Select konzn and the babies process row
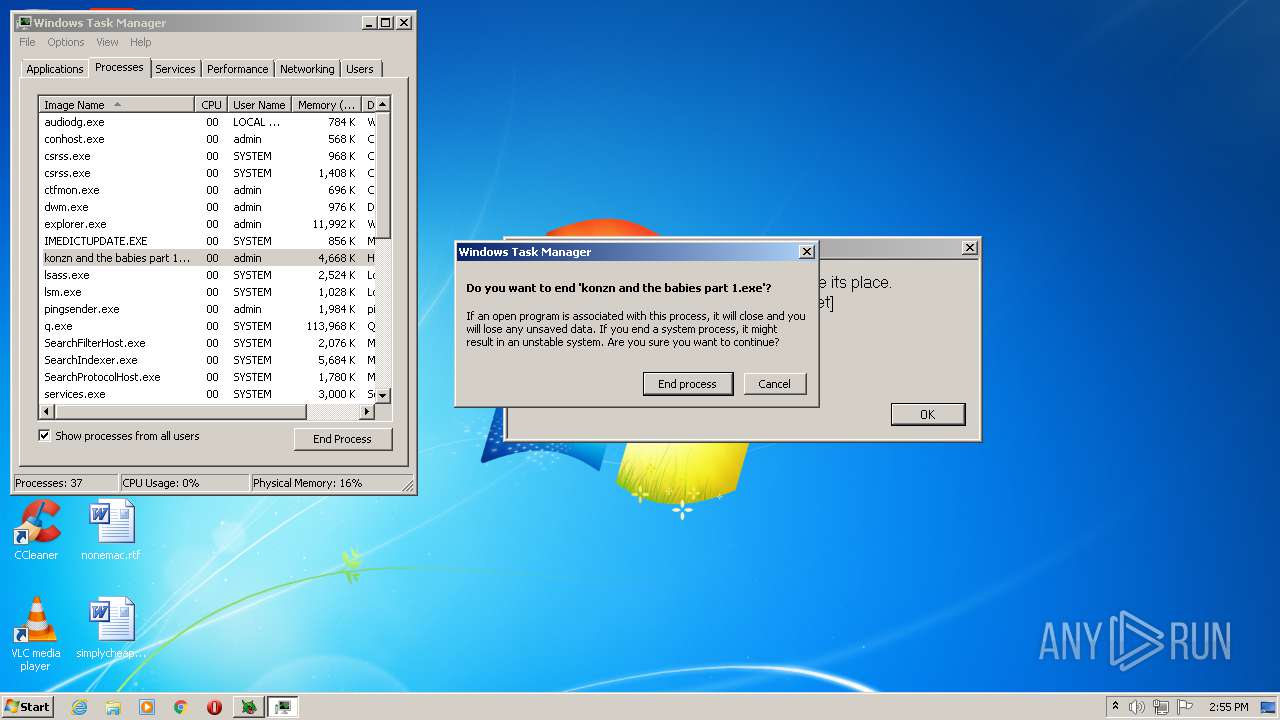 click(x=207, y=258)
